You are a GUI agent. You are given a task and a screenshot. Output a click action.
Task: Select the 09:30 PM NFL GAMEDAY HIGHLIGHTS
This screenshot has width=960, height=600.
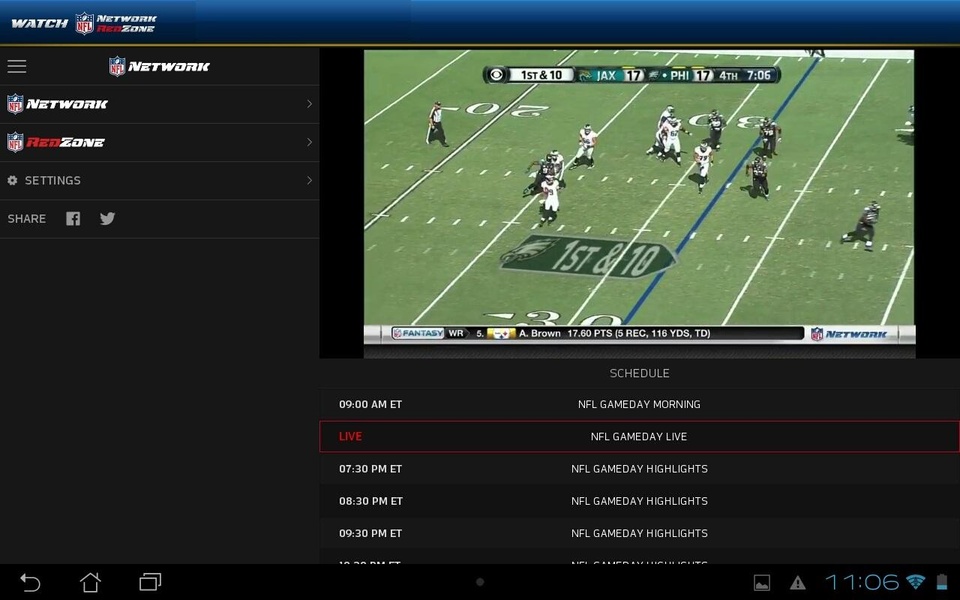[639, 533]
